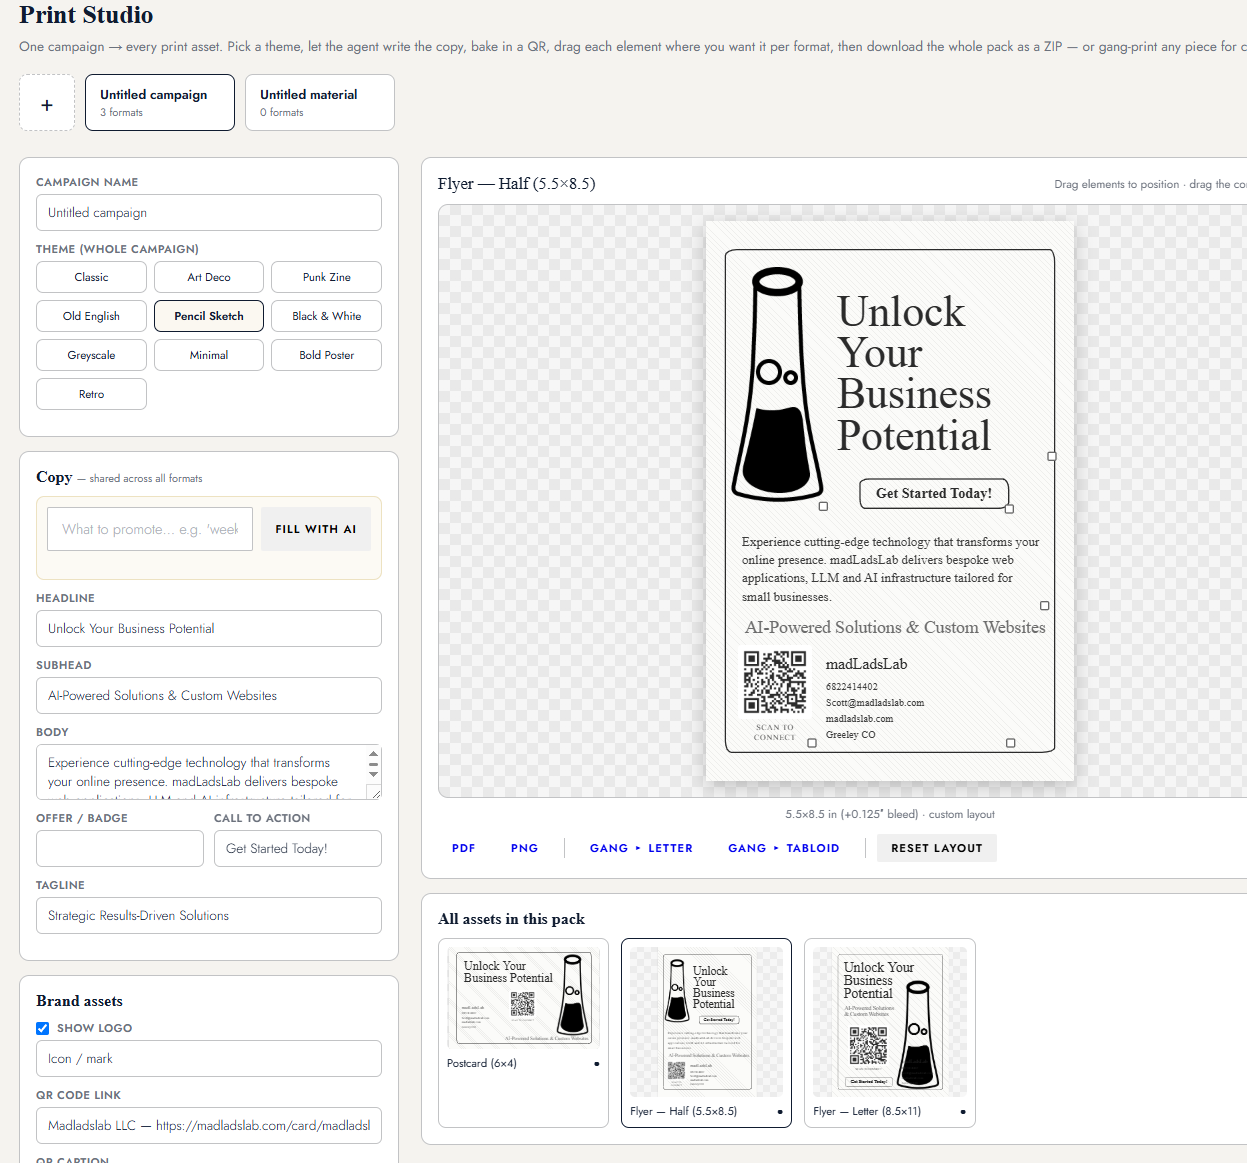Switch to Black & White theme
This screenshot has height=1163, width=1247.
pyautogui.click(x=326, y=316)
